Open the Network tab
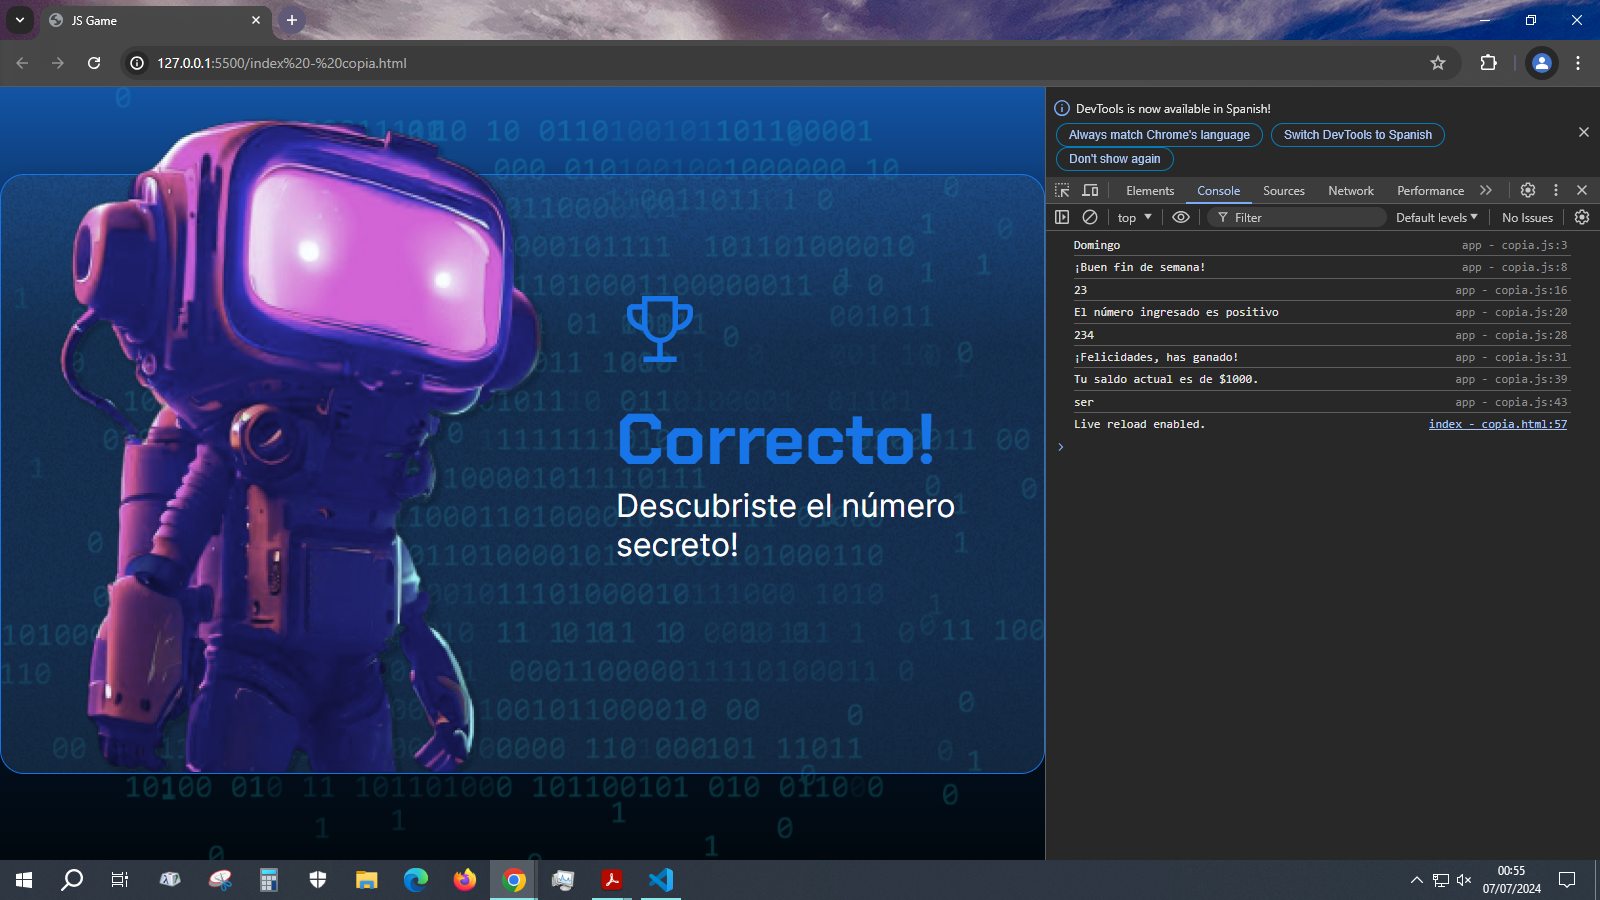Viewport: 1600px width, 900px height. point(1351,190)
